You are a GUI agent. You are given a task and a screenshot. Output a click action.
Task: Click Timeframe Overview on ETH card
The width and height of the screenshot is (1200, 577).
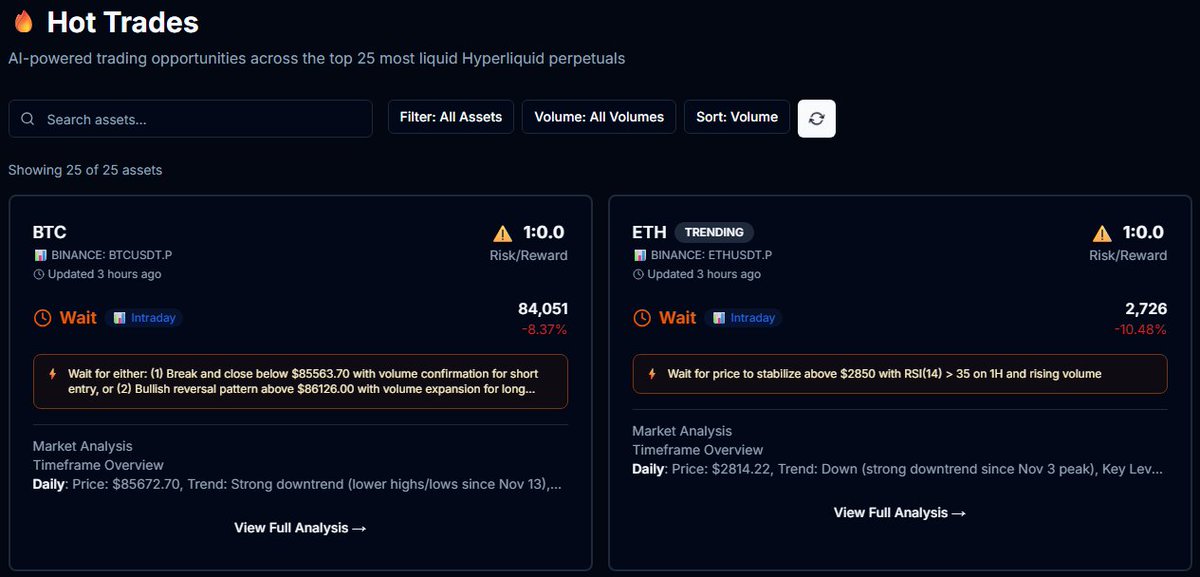697,450
